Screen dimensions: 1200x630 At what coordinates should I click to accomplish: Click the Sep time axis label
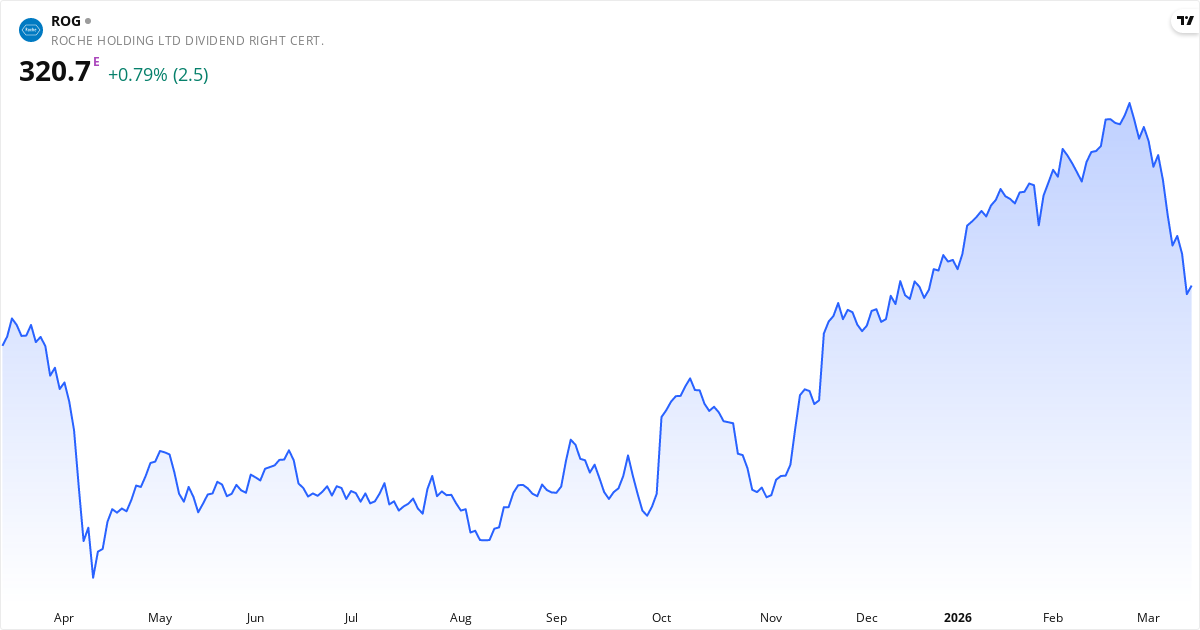pos(556,618)
